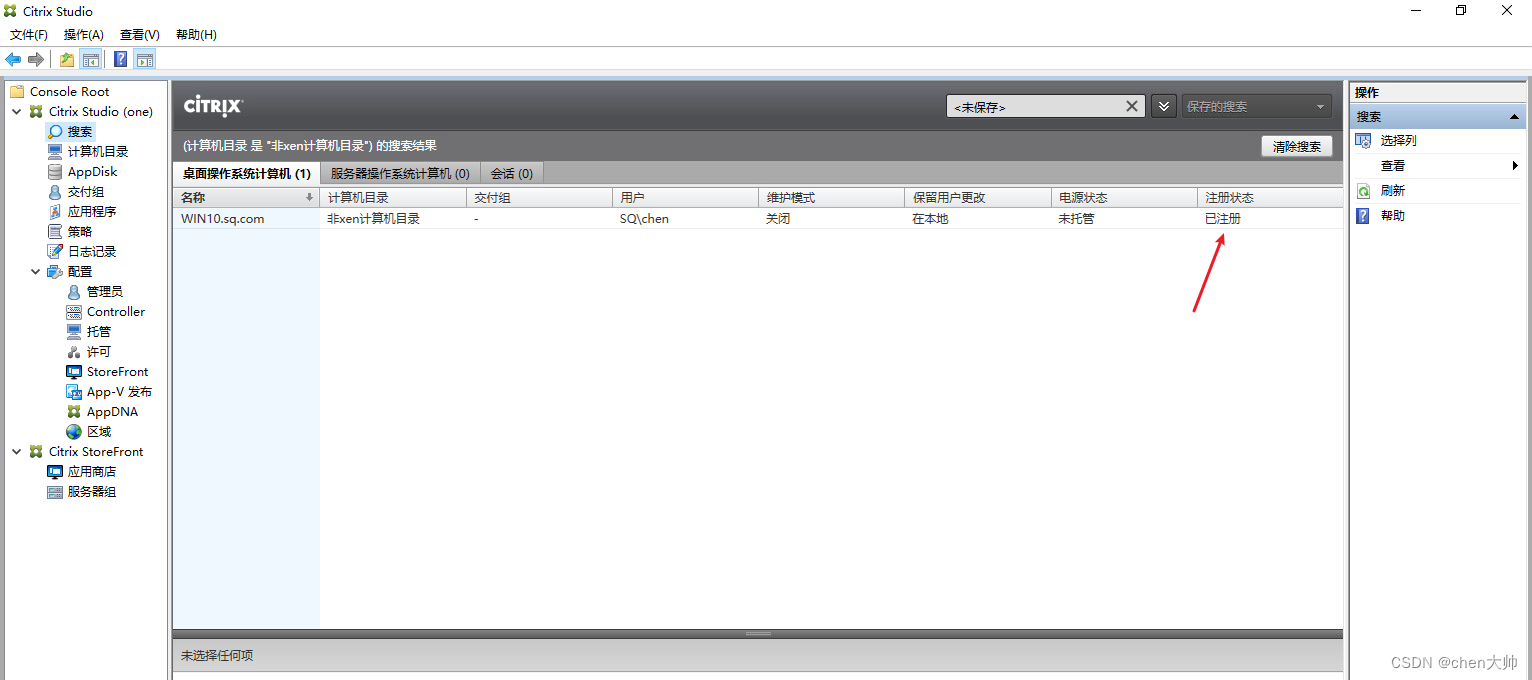Click the details pane splitter grip handle
This screenshot has width=1532, height=680.
tap(758, 633)
